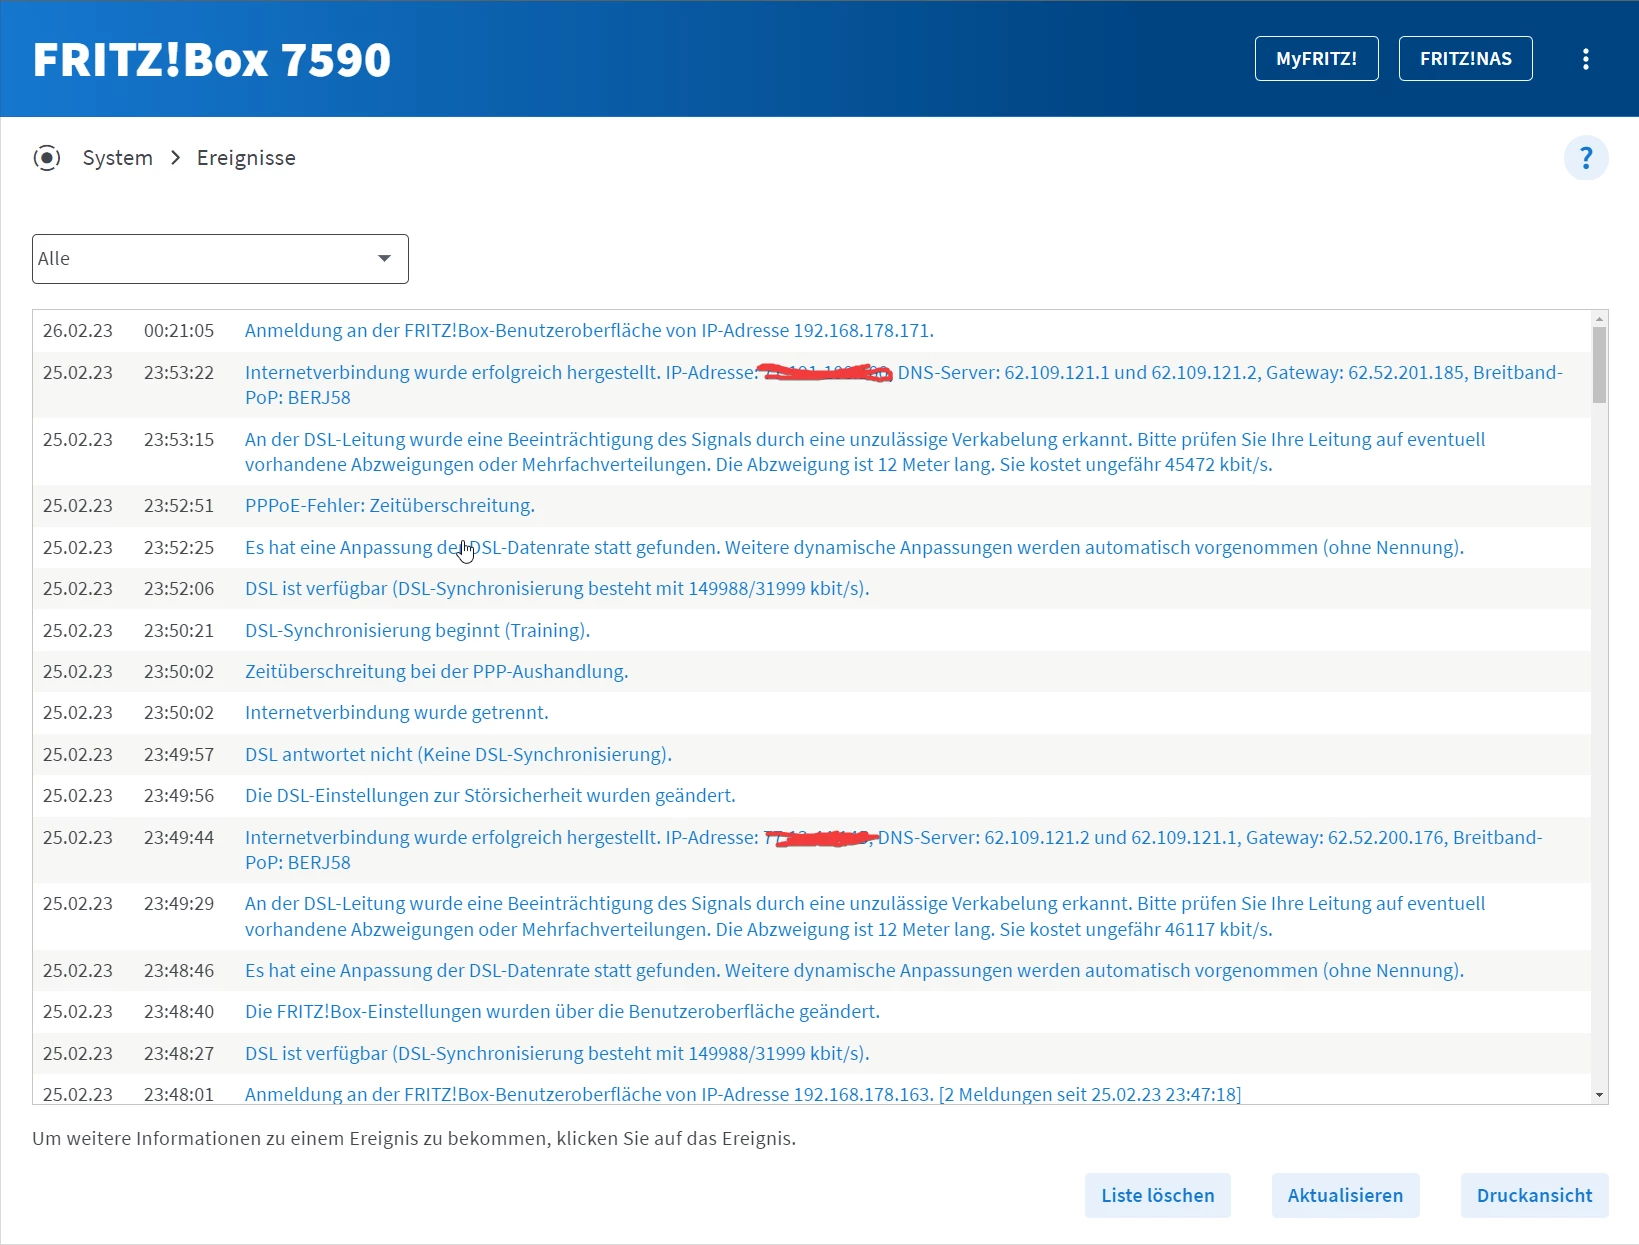Open FRITZ!NAS storage
Image resolution: width=1639 pixels, height=1245 pixels.
[1465, 59]
